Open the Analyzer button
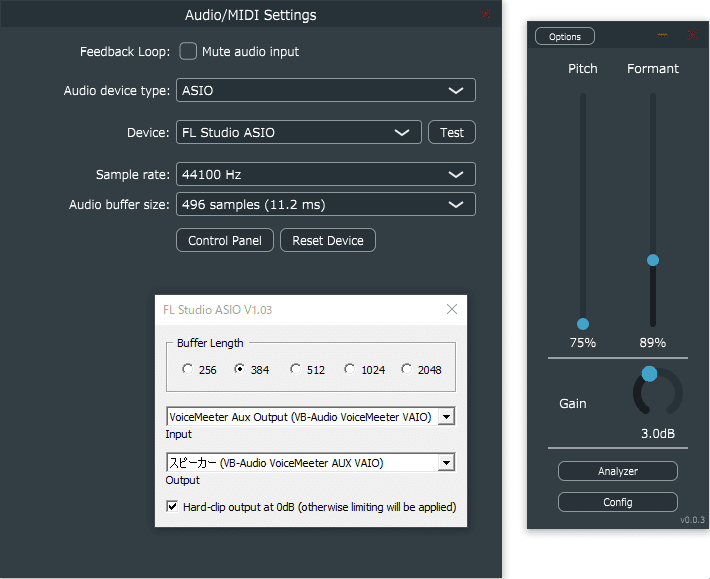This screenshot has width=710, height=579. [618, 471]
